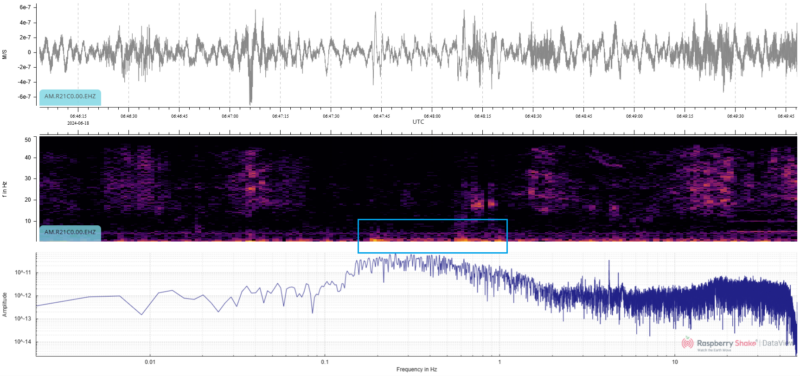Viewport: 800px width, 376px height.
Task: Click the AM.R21C0.00.EHZ waveform channel label
Action: [70, 97]
